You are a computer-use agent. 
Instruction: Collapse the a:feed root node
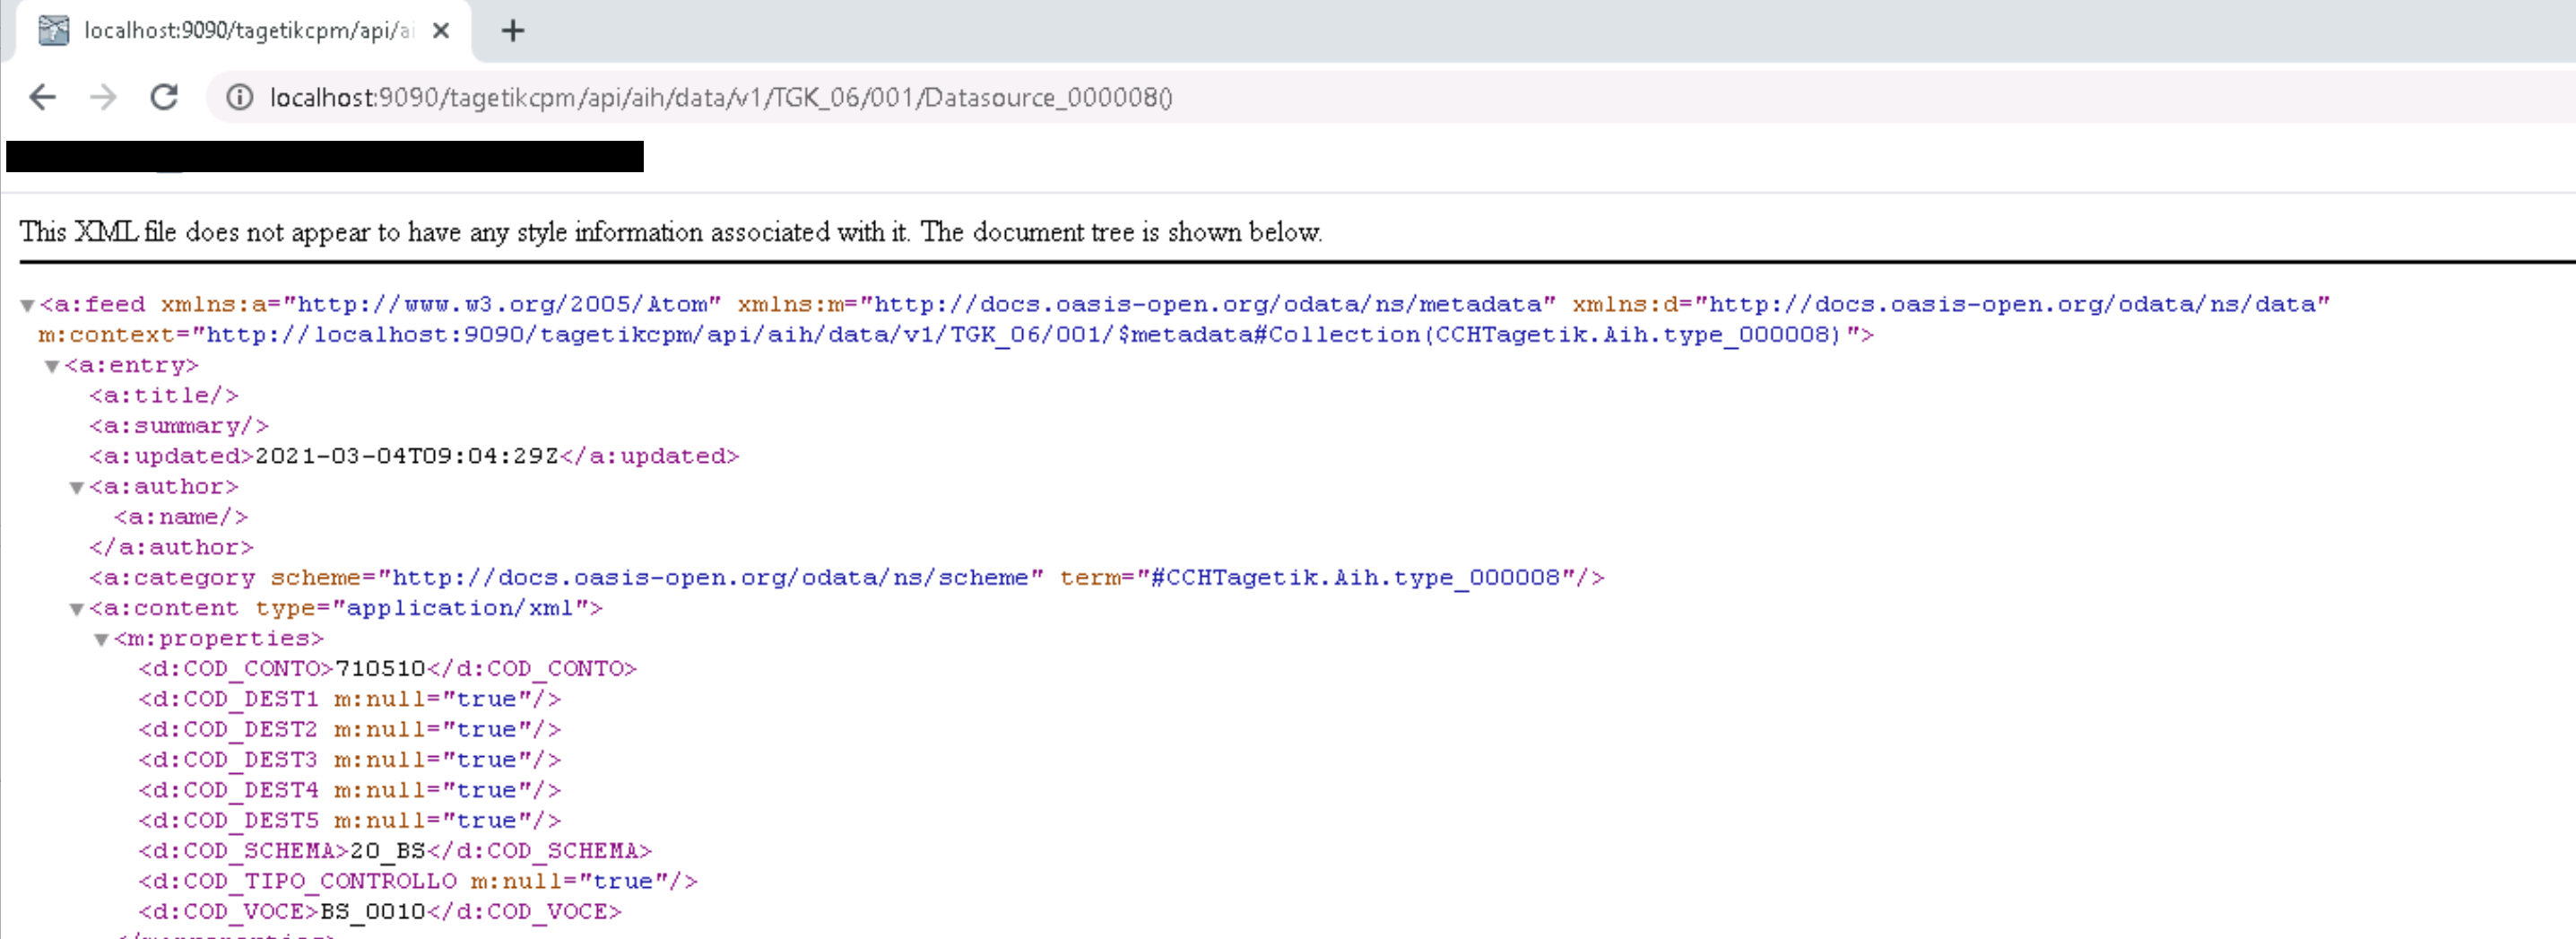pos(28,306)
